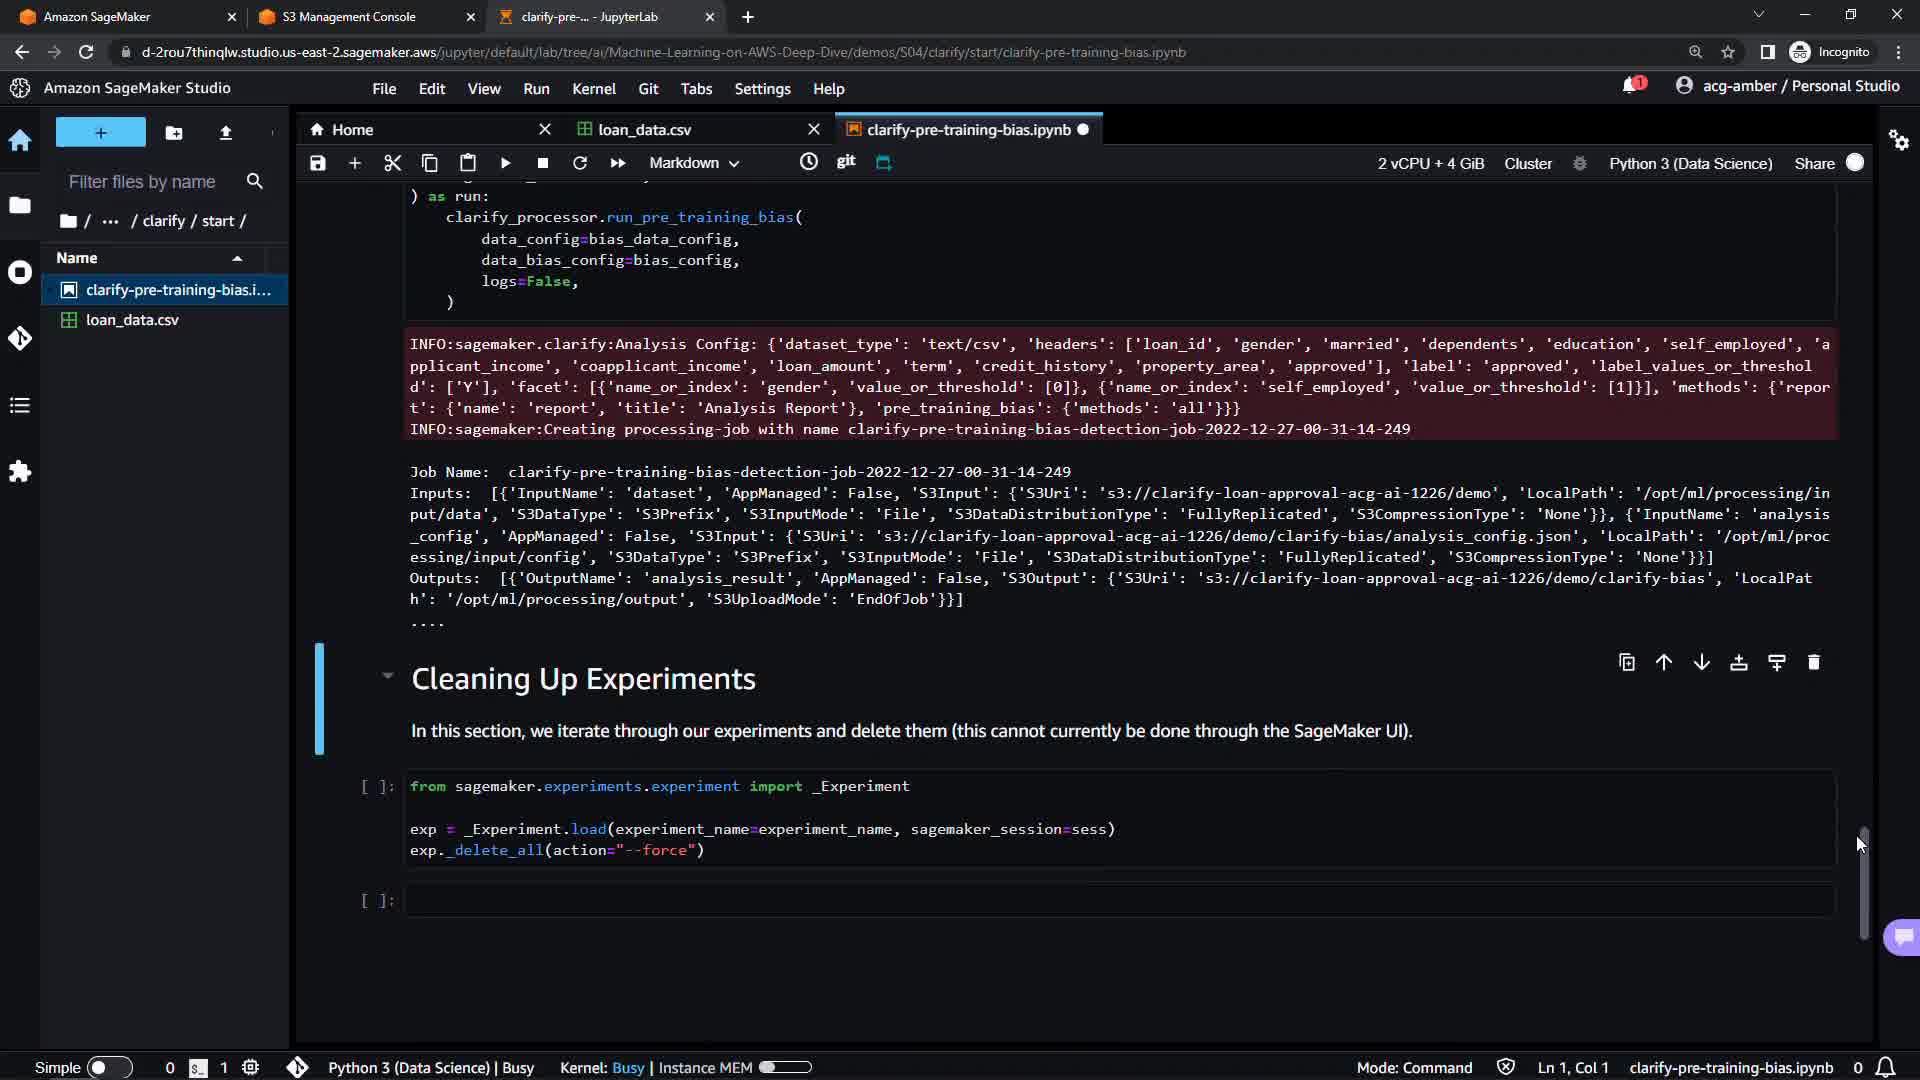Click the Filter files by name field
Image resolution: width=1920 pixels, height=1080 pixels.
pyautogui.click(x=142, y=182)
